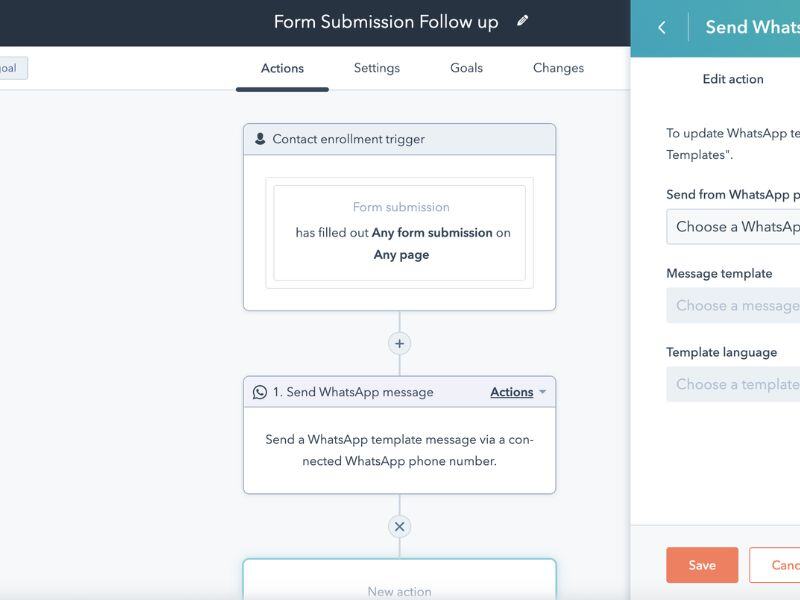Click WhatsApp template message description text

399,450
